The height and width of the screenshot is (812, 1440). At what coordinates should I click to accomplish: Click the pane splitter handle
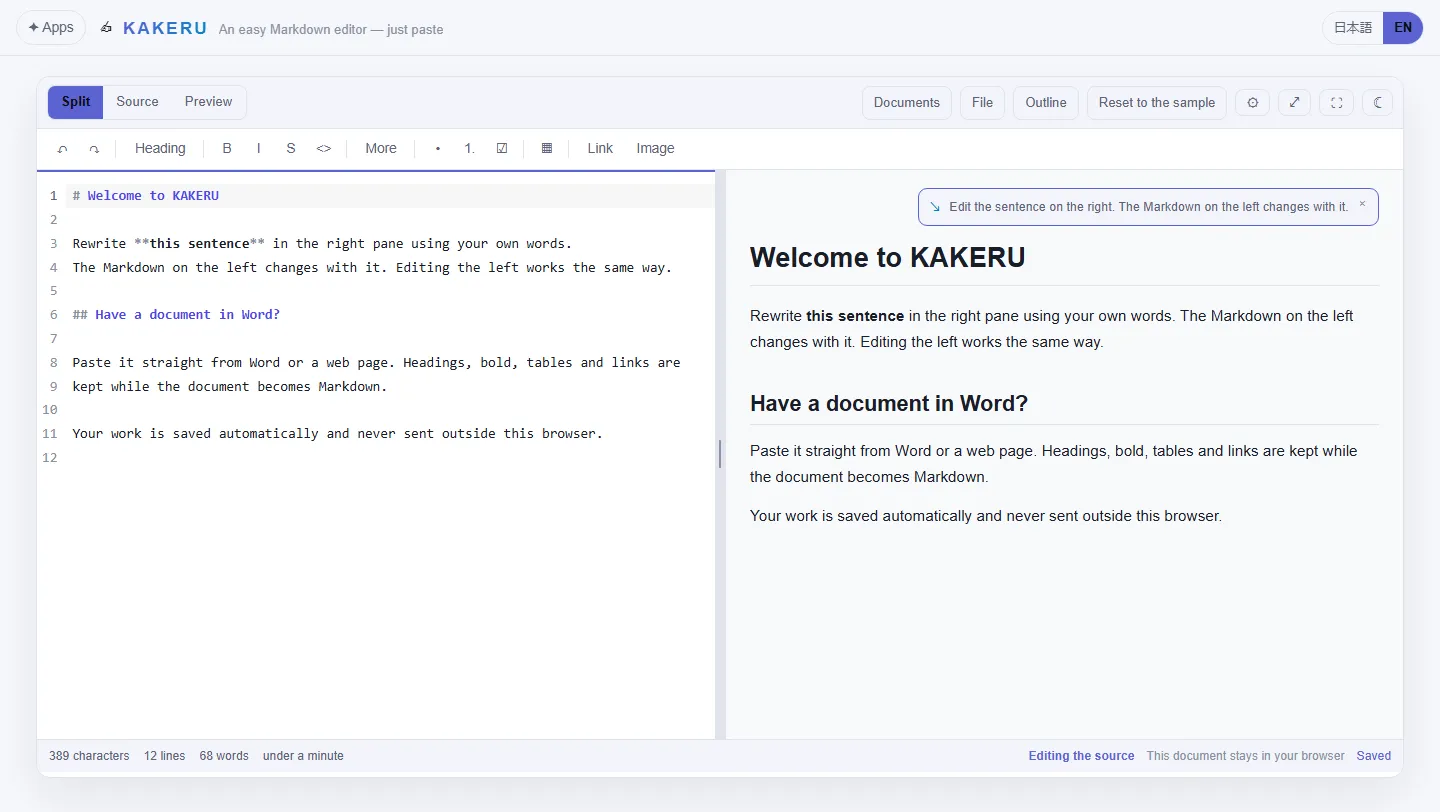point(720,454)
